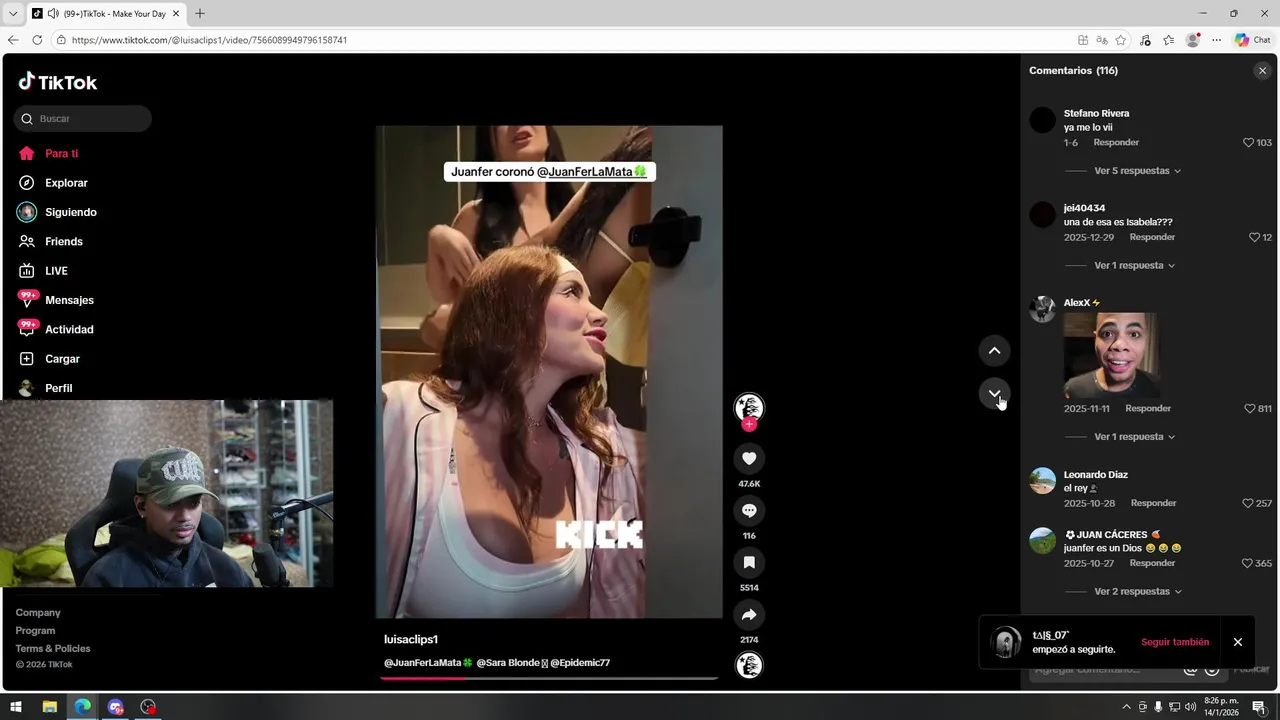The width and height of the screenshot is (1280, 720).
Task: Open browser favorites list icon
Action: pyautogui.click(x=1169, y=40)
